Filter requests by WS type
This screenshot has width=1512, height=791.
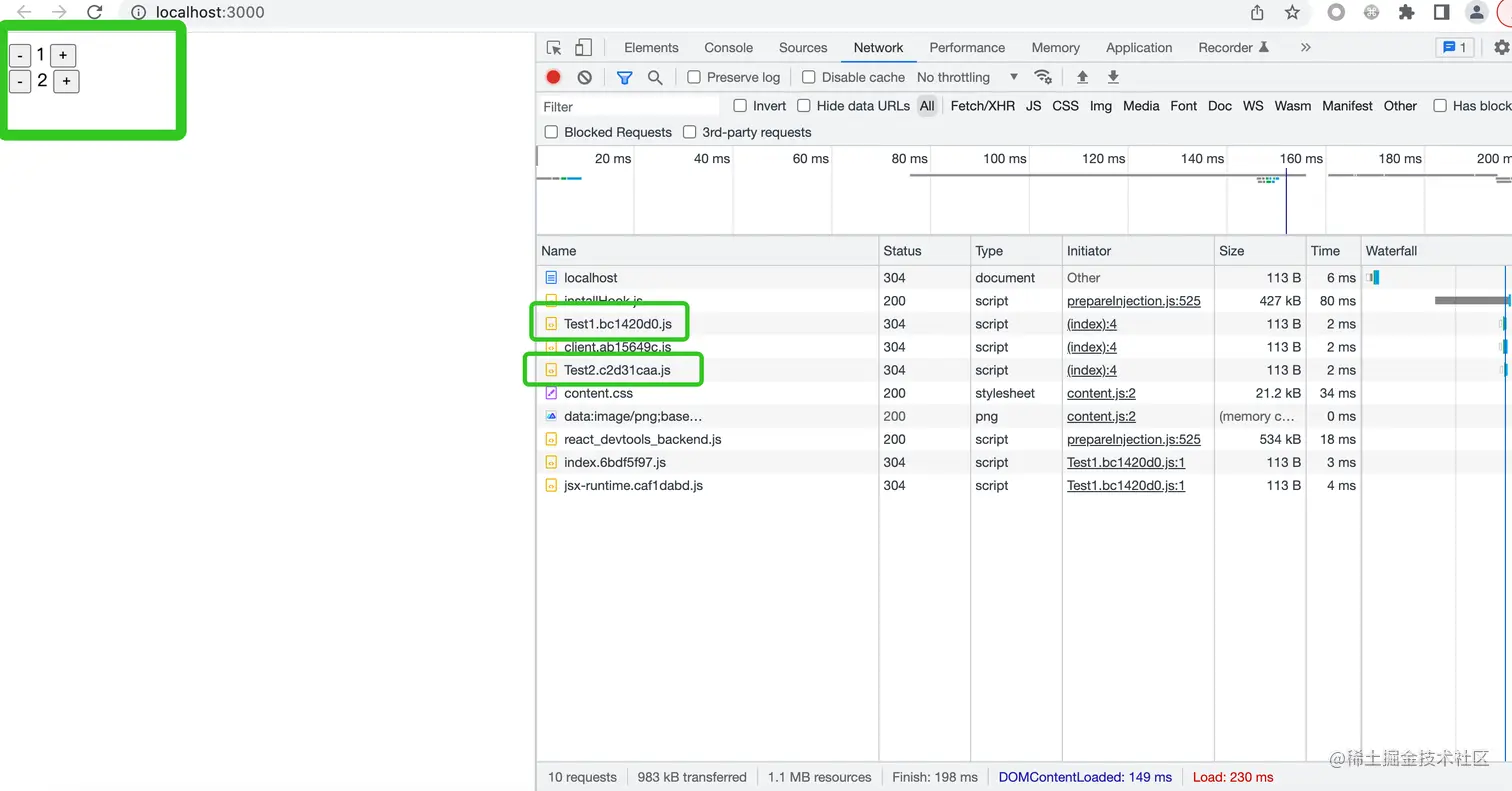(1253, 106)
